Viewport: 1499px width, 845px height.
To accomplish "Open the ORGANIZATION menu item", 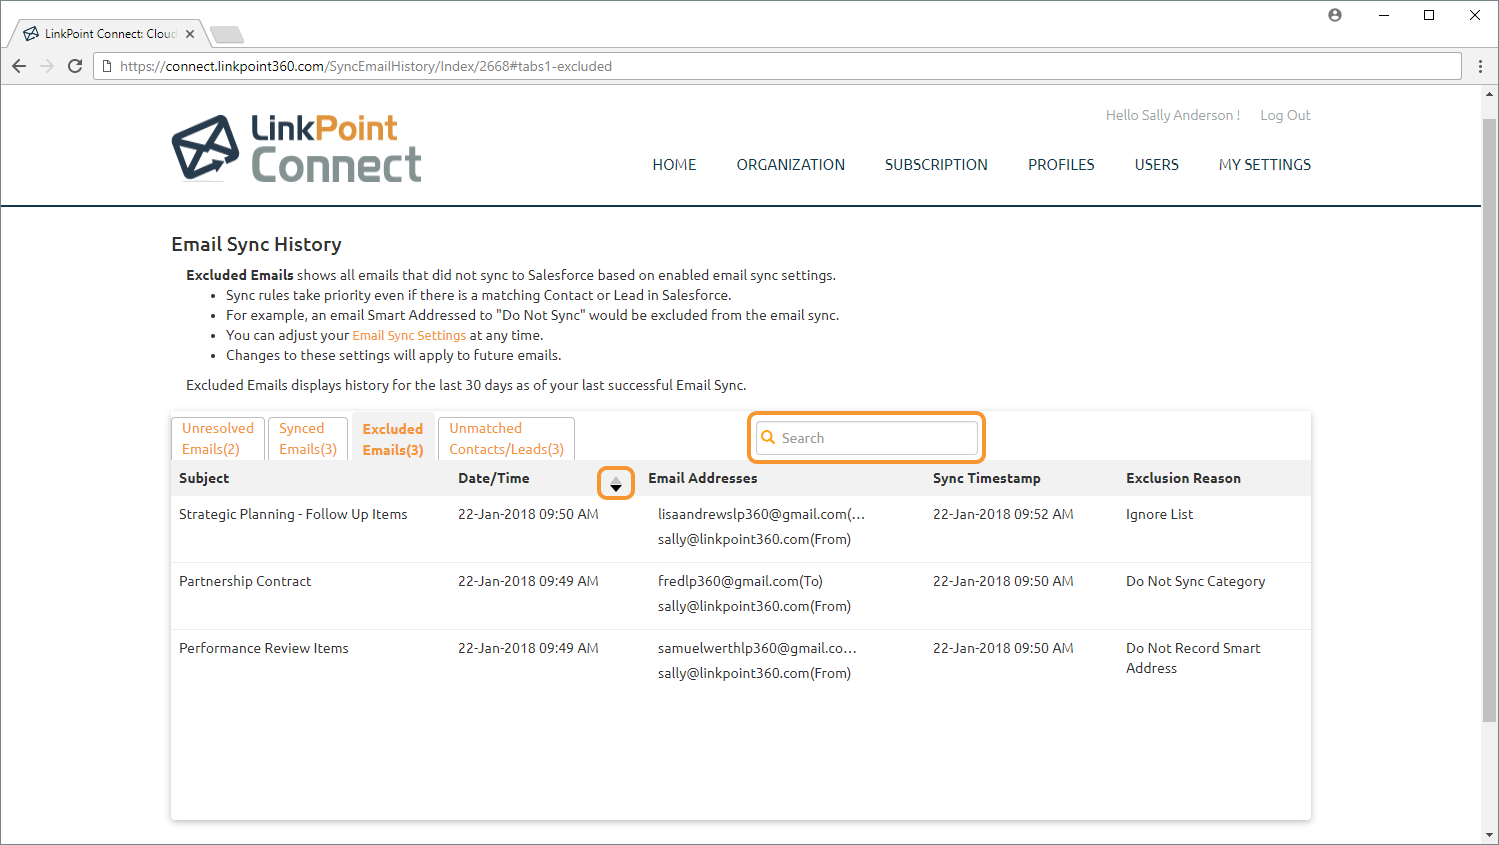I will (x=791, y=165).
